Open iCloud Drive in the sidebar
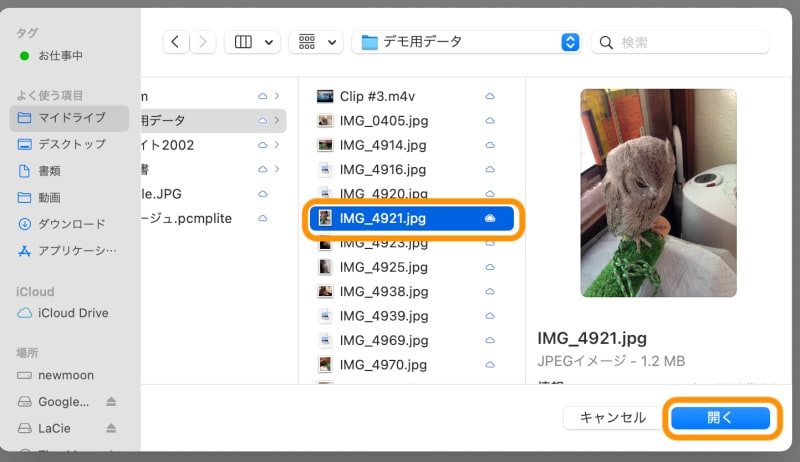800x462 pixels. pos(69,313)
